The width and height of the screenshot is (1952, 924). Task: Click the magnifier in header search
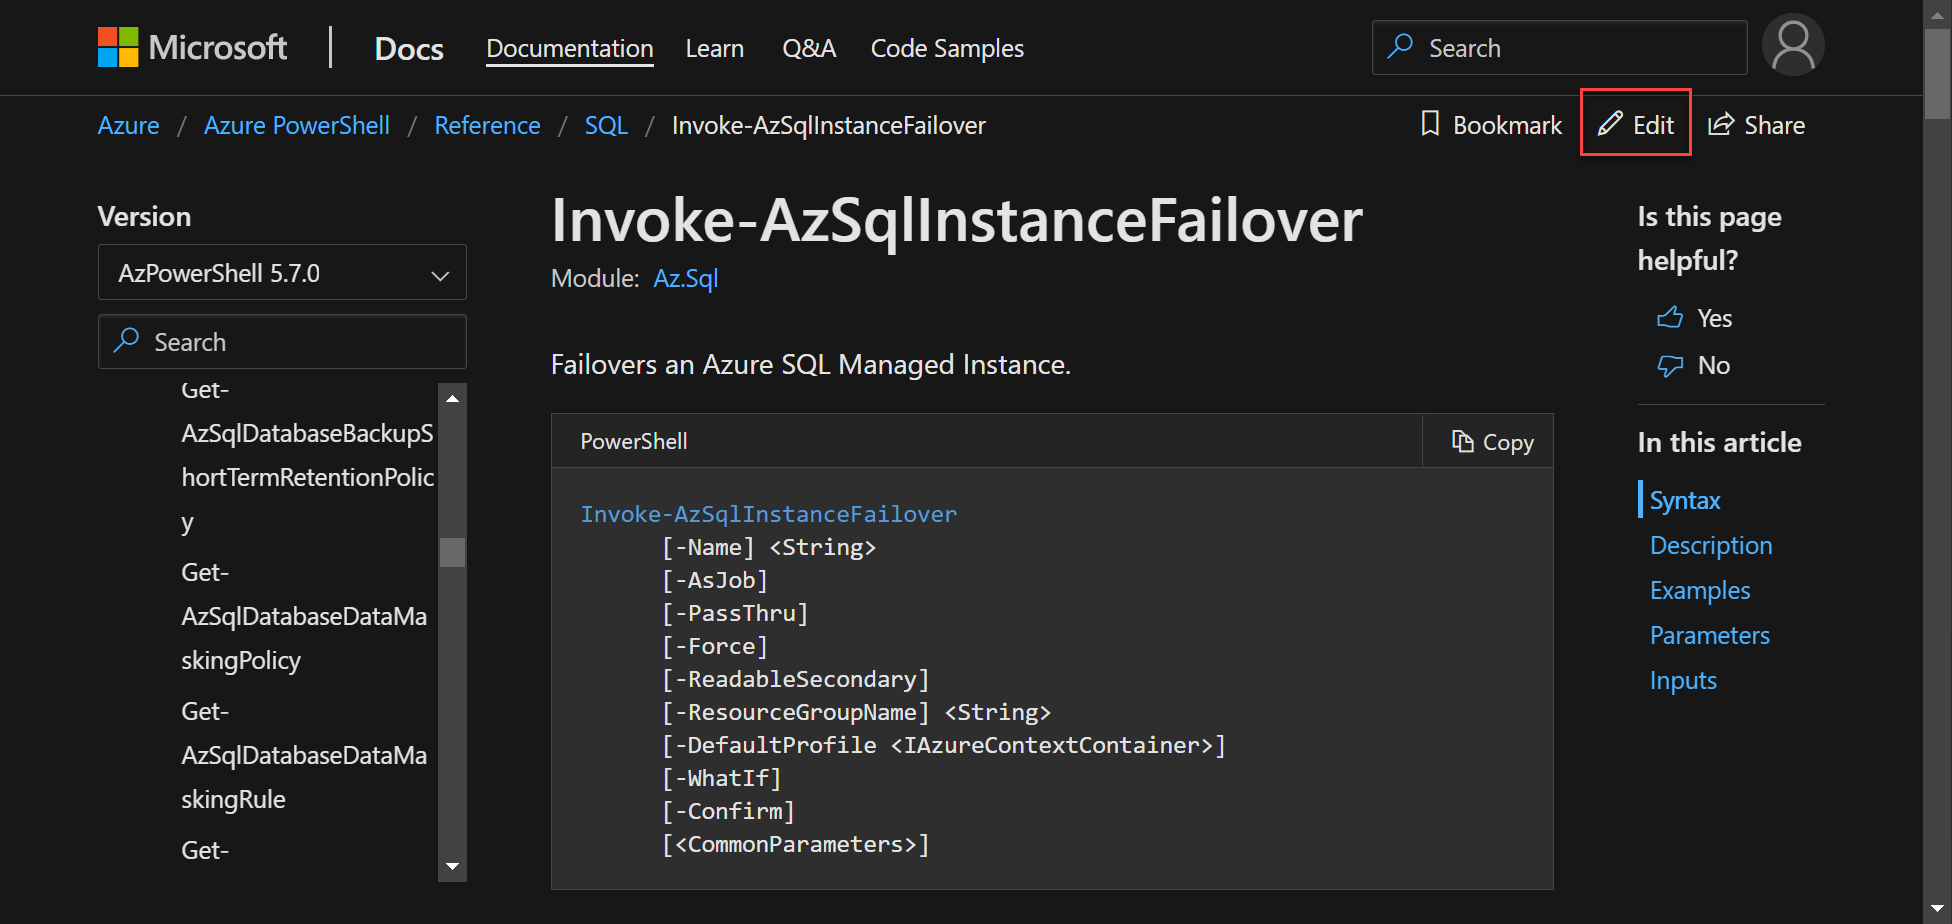click(1400, 46)
